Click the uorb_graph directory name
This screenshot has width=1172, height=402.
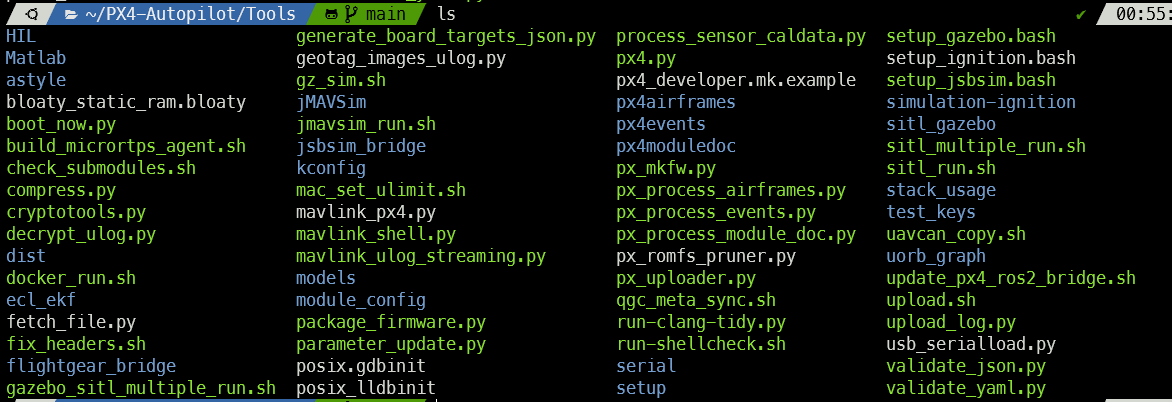click(935, 256)
